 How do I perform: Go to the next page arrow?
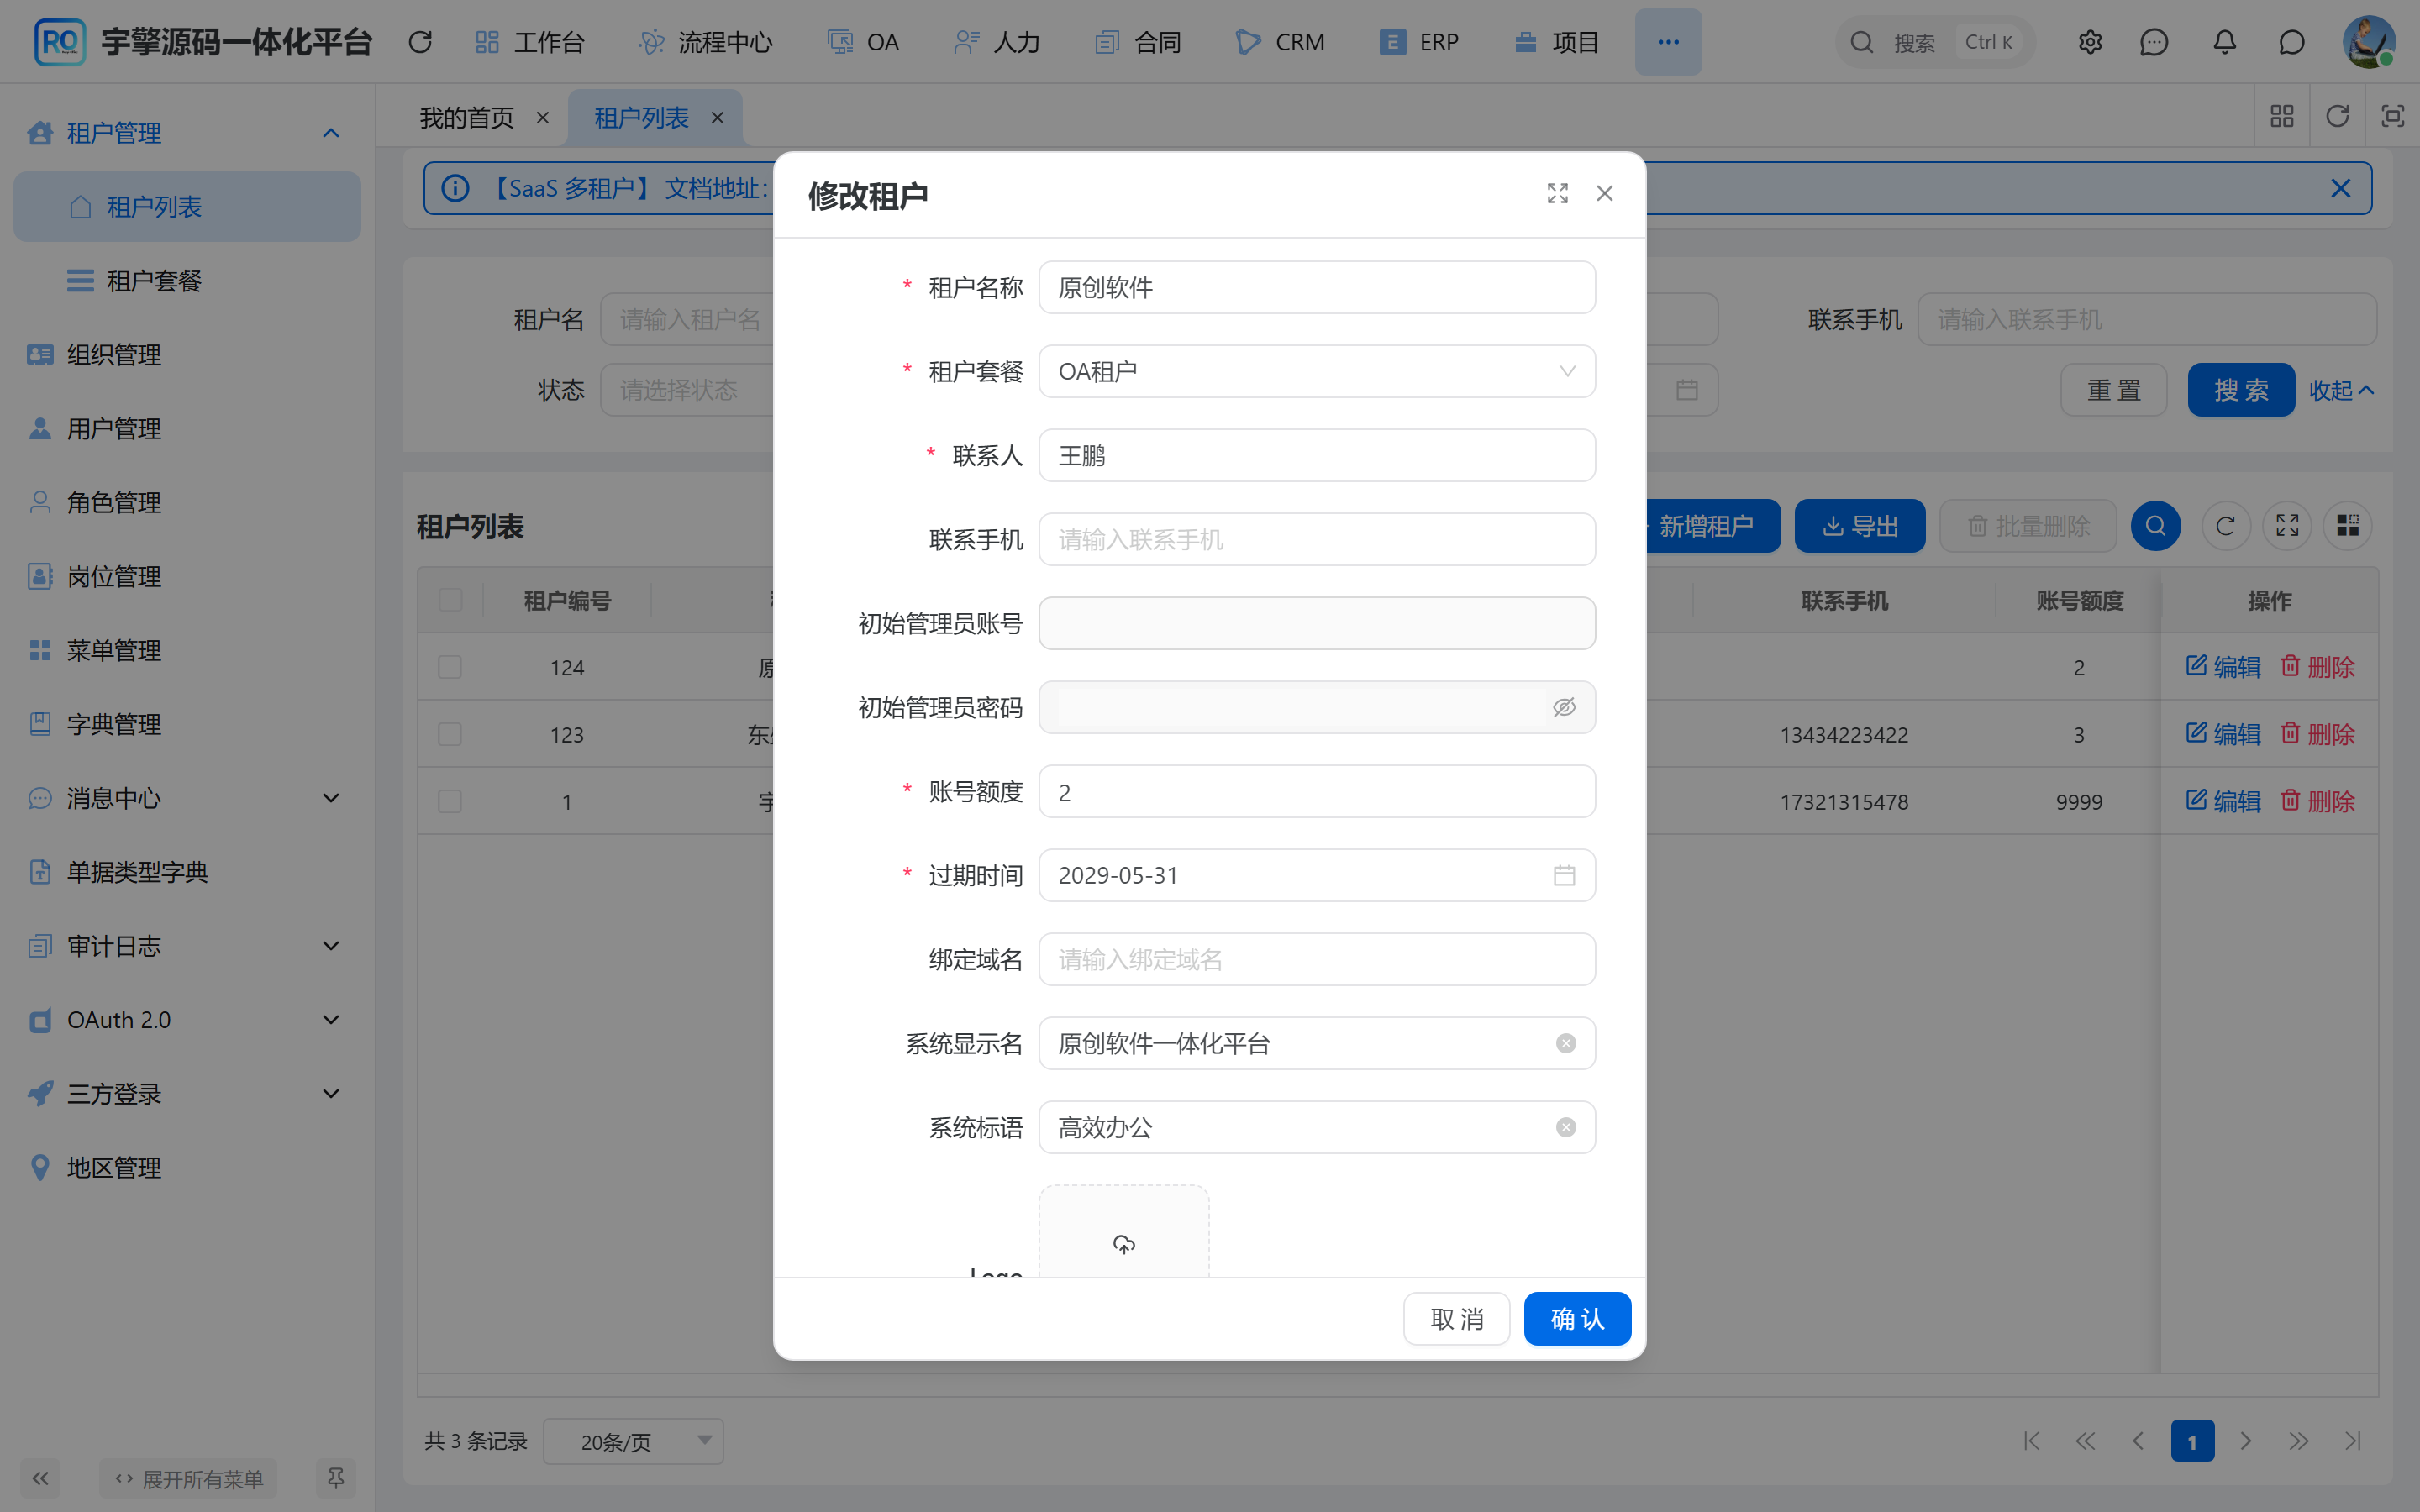(2246, 1441)
